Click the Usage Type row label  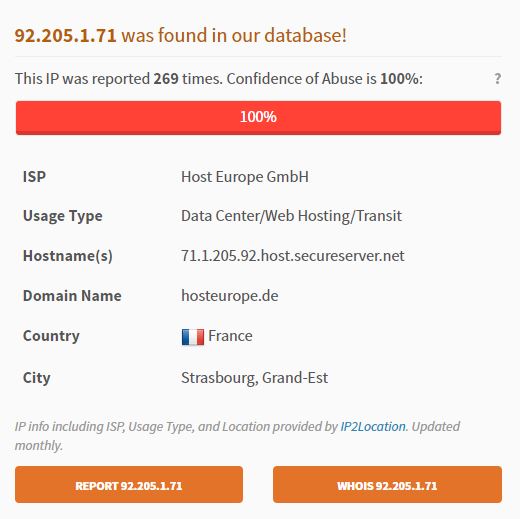click(x=63, y=216)
